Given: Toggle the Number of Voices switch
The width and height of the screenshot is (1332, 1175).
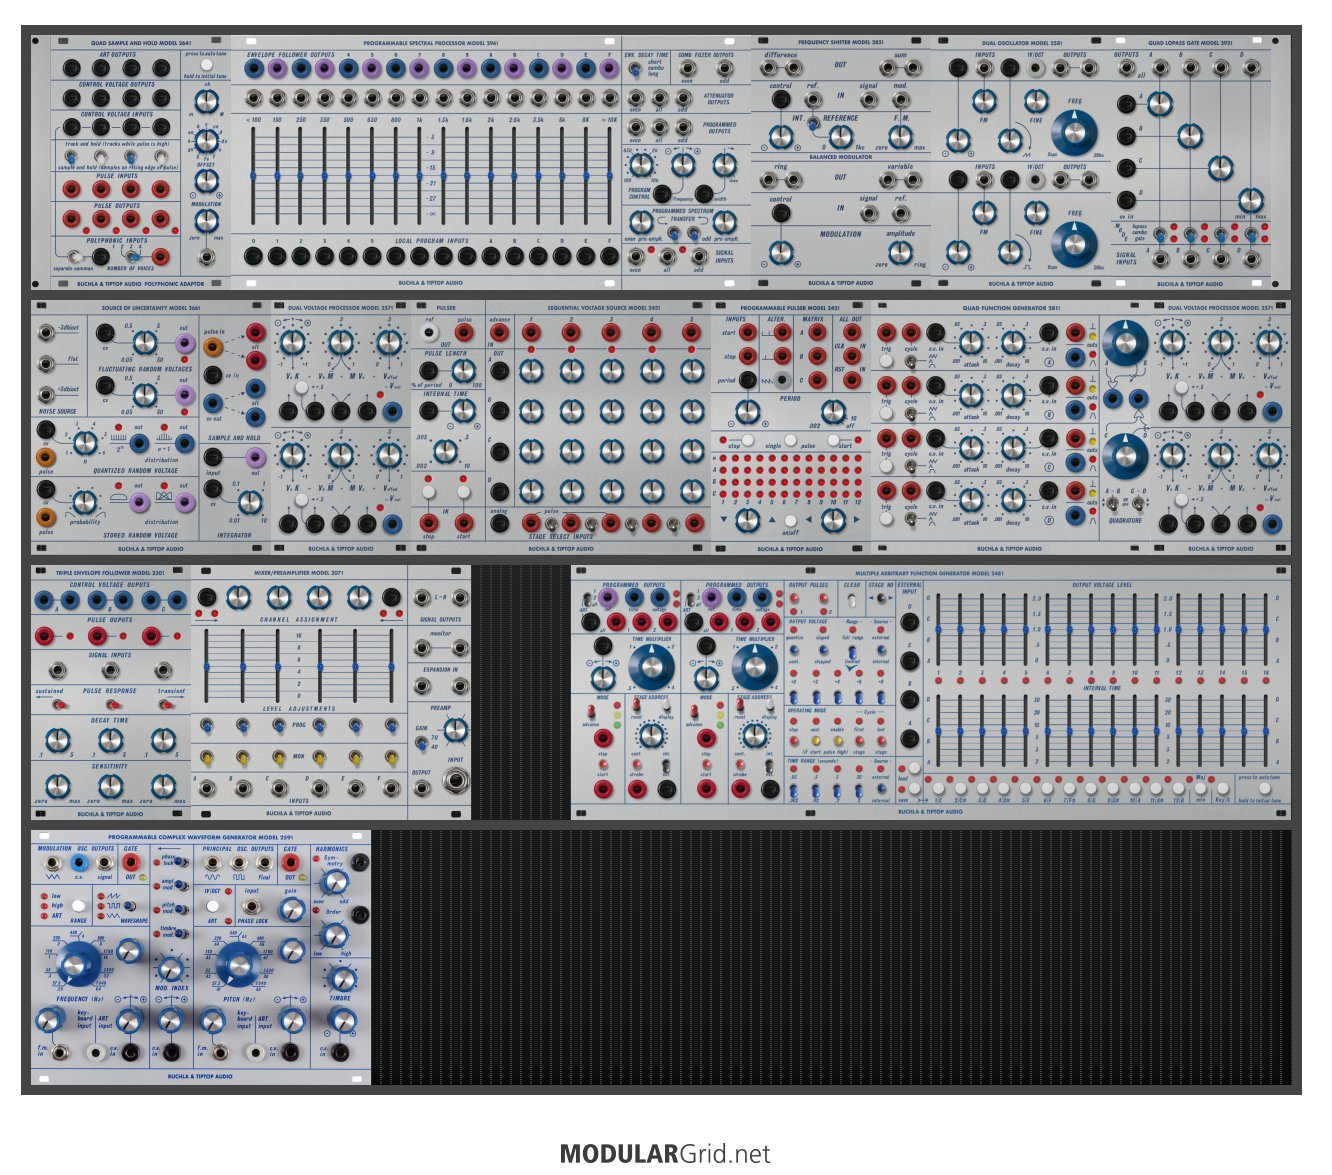Looking at the screenshot, I should point(131,257).
